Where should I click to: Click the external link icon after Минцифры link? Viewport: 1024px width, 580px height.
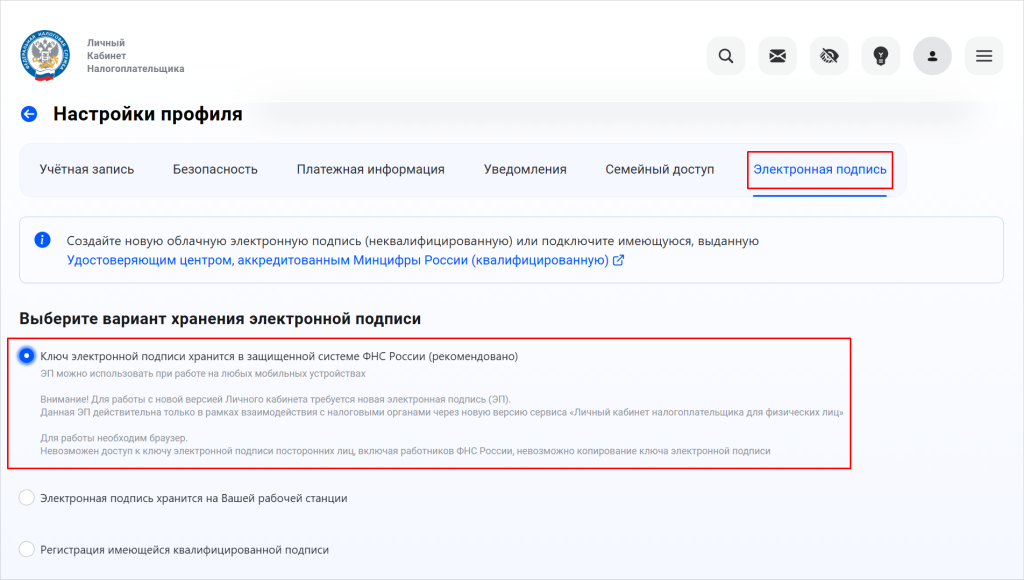[x=619, y=261]
